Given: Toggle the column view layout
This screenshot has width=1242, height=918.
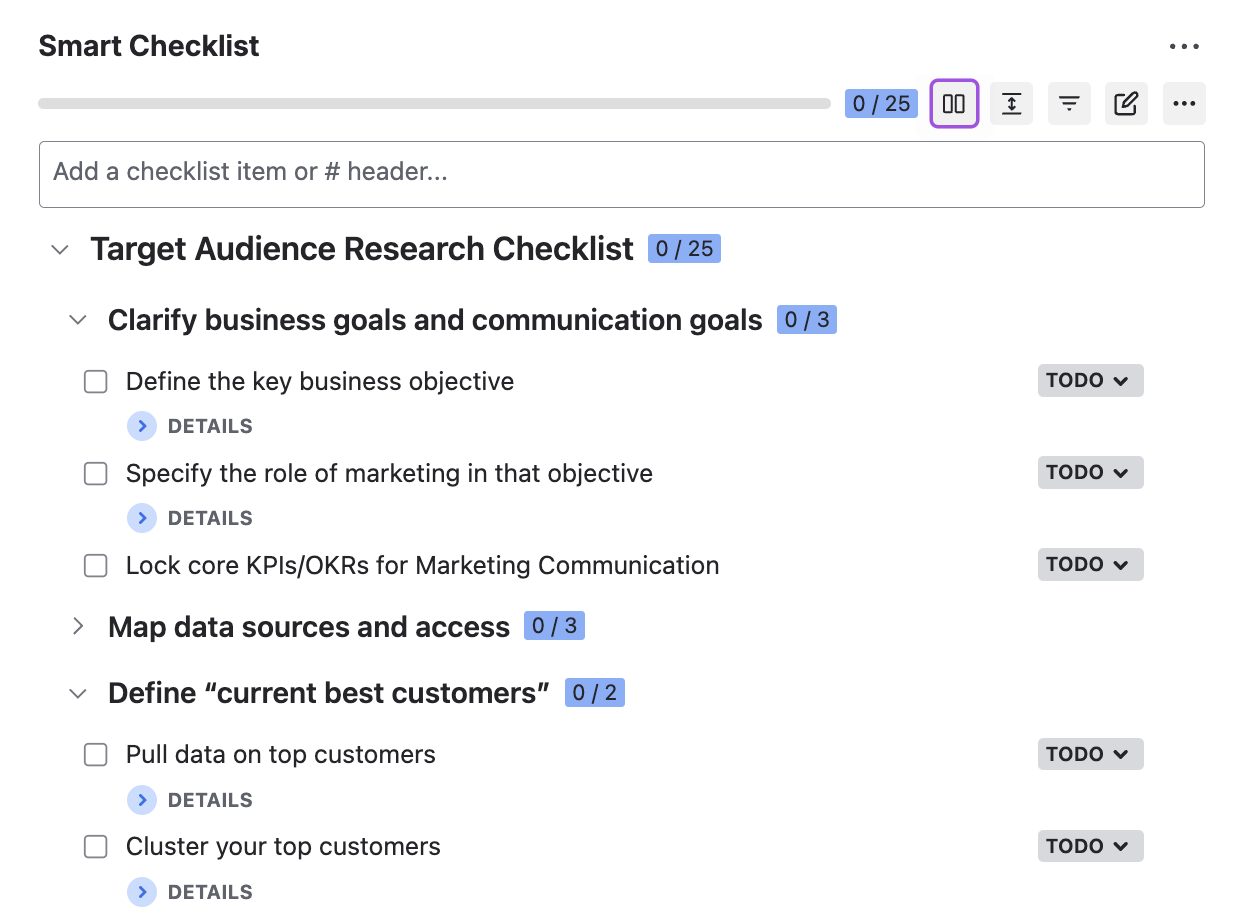Looking at the screenshot, I should tap(953, 103).
